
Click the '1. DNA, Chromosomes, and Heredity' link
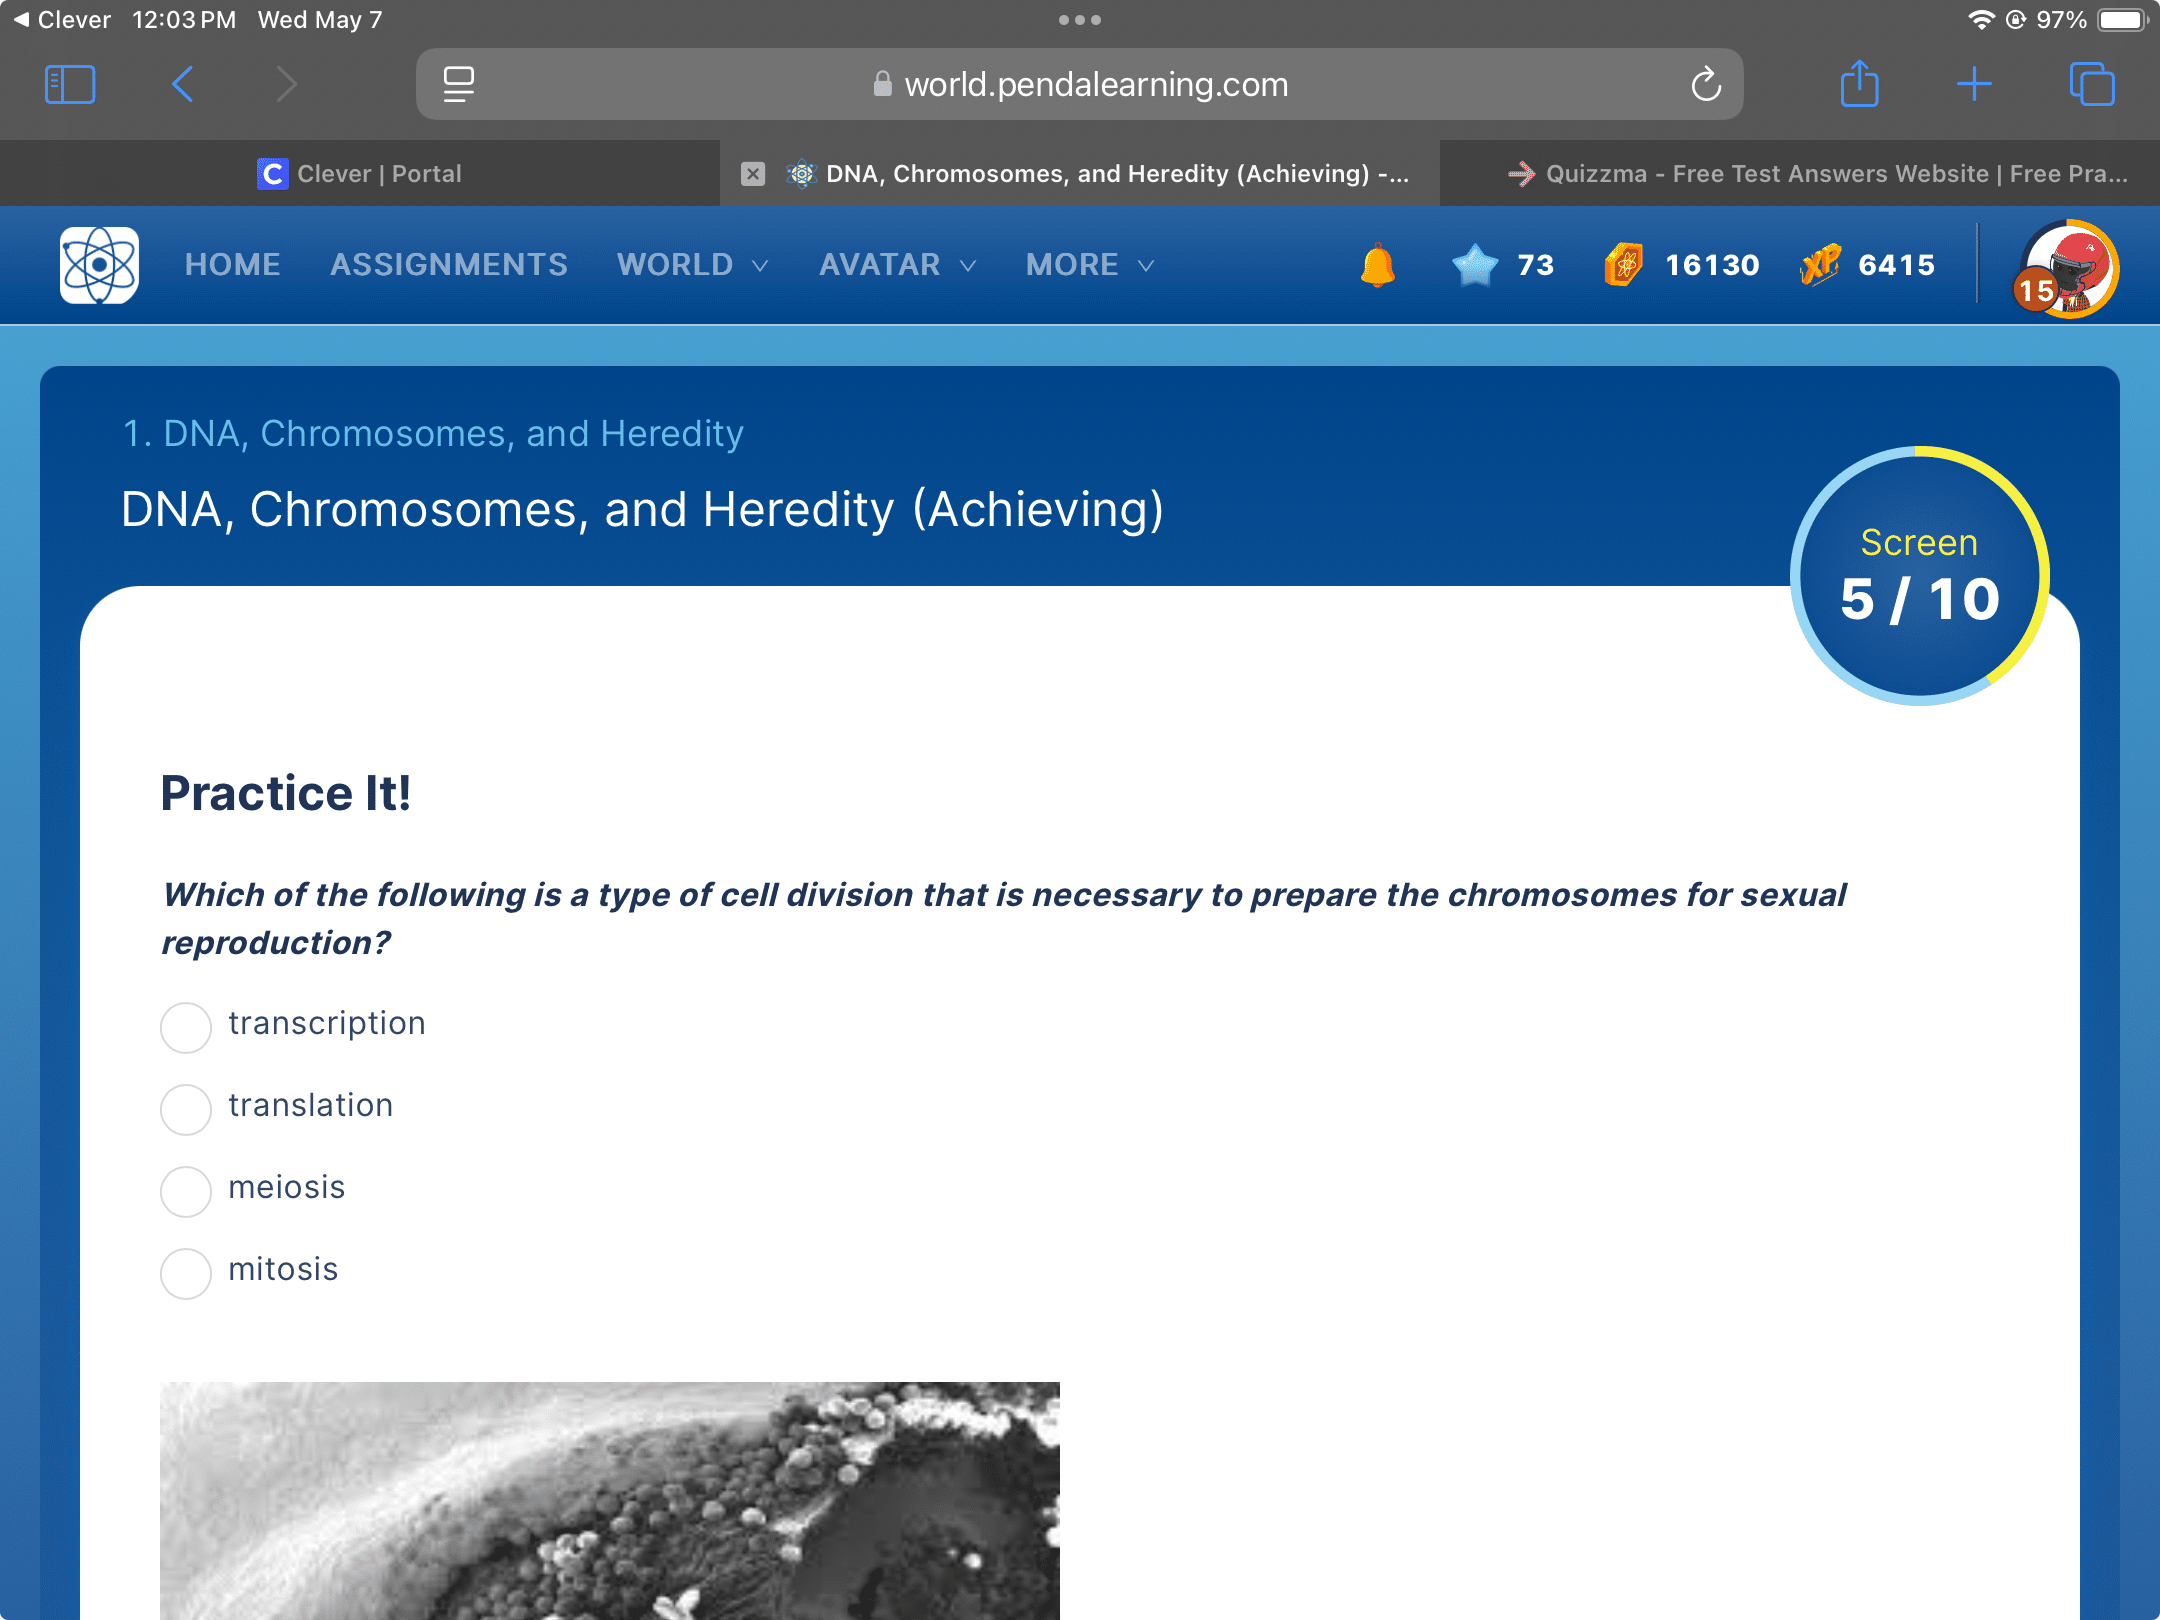pyautogui.click(x=433, y=434)
